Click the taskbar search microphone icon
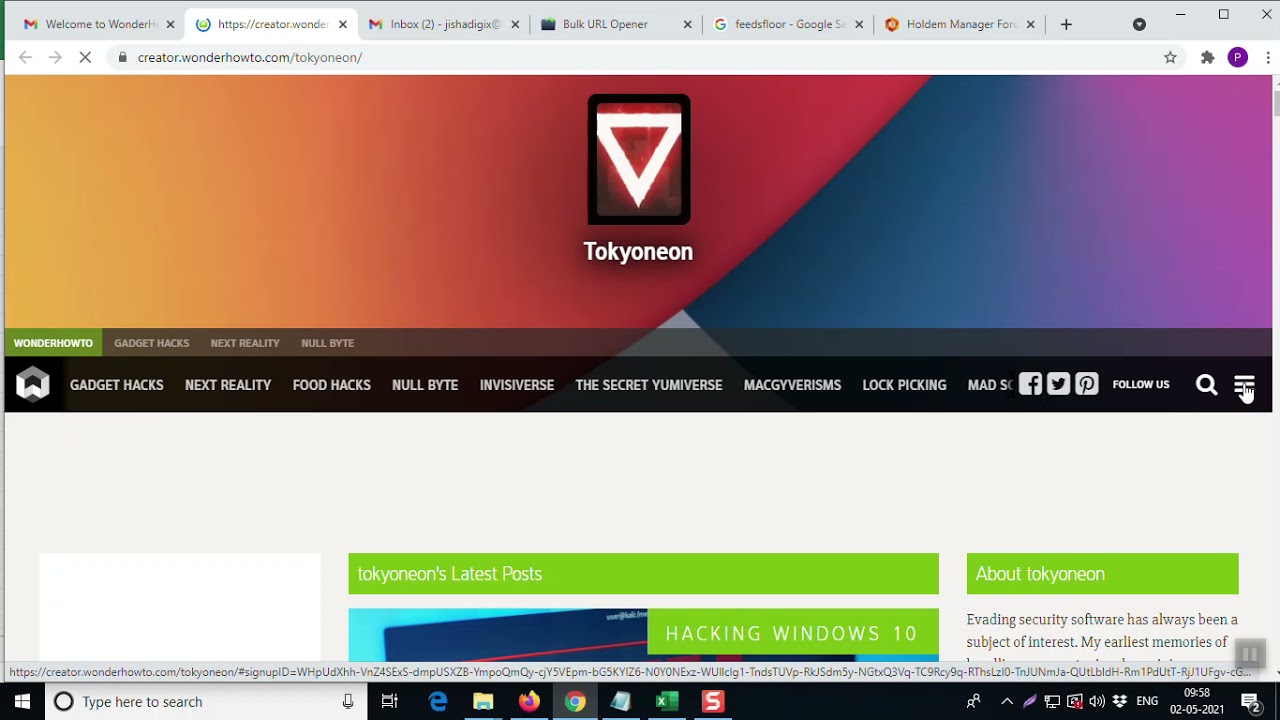This screenshot has width=1280, height=720. click(x=348, y=702)
